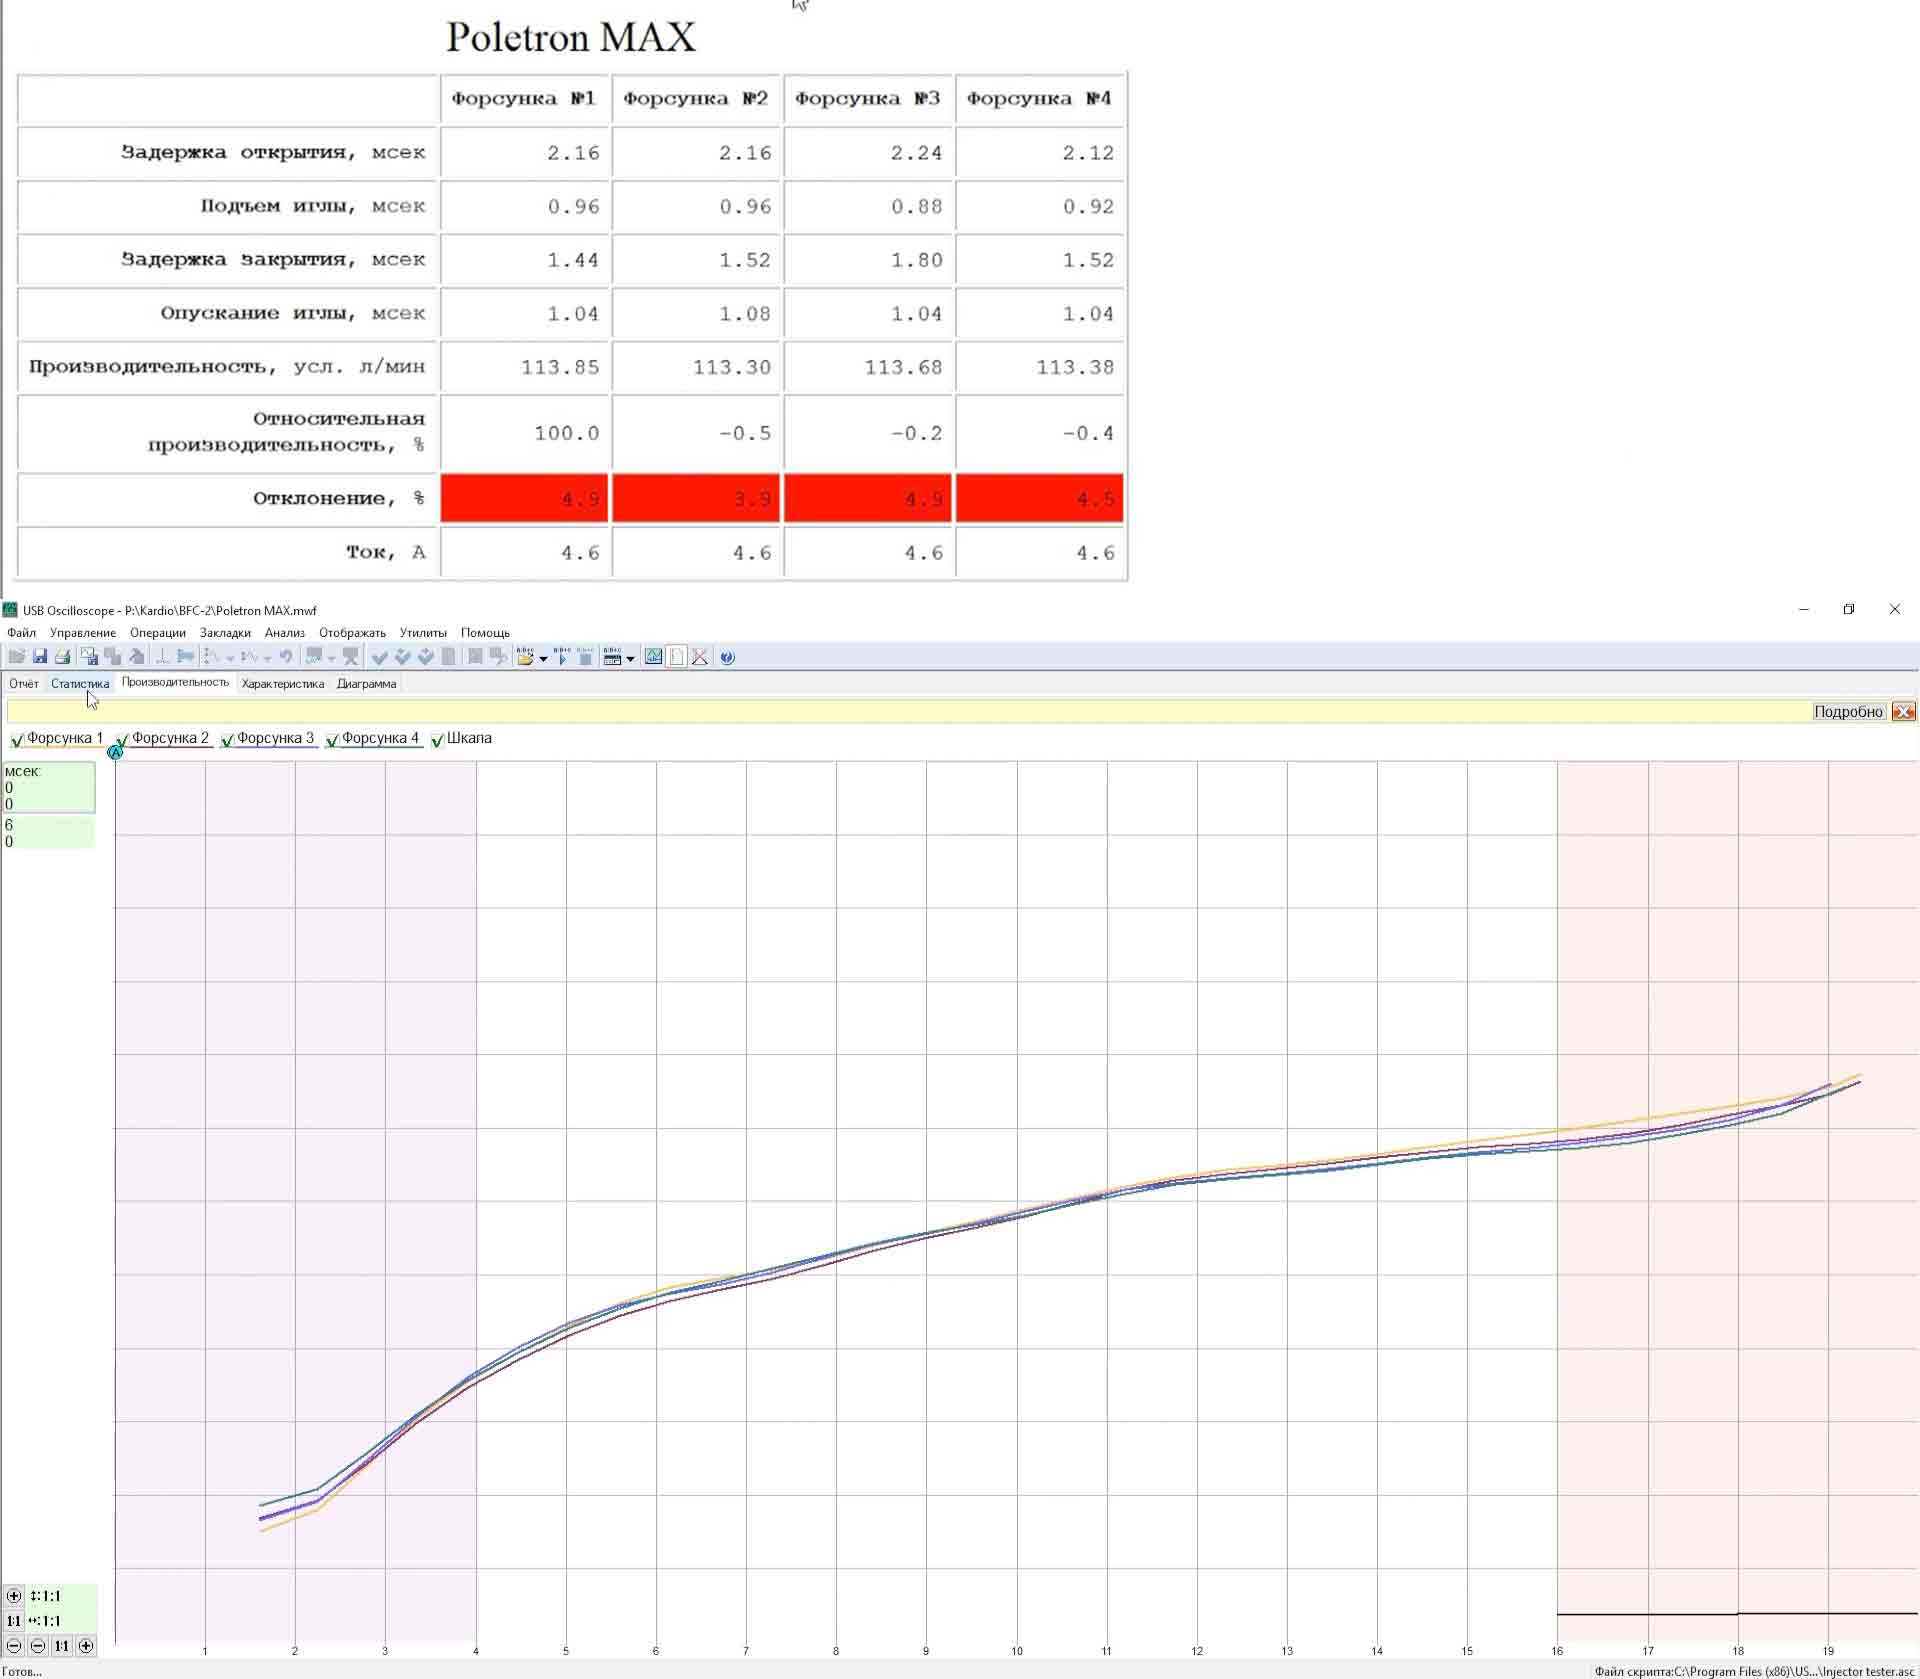
Task: Open the Файл menu
Action: click(x=21, y=633)
